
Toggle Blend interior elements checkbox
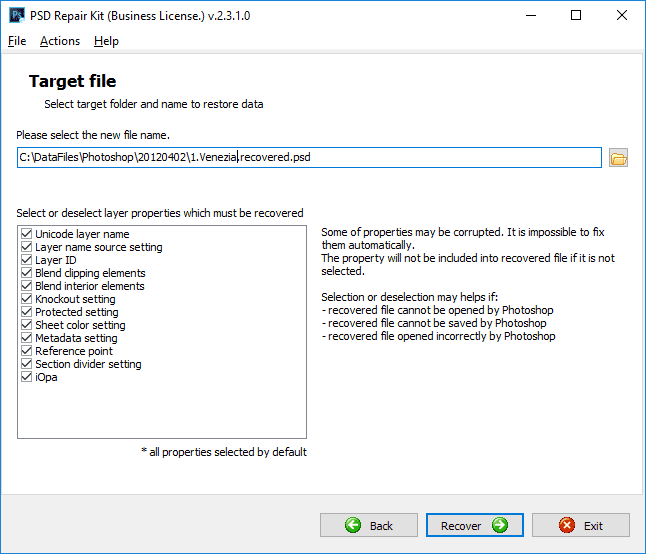tap(26, 286)
